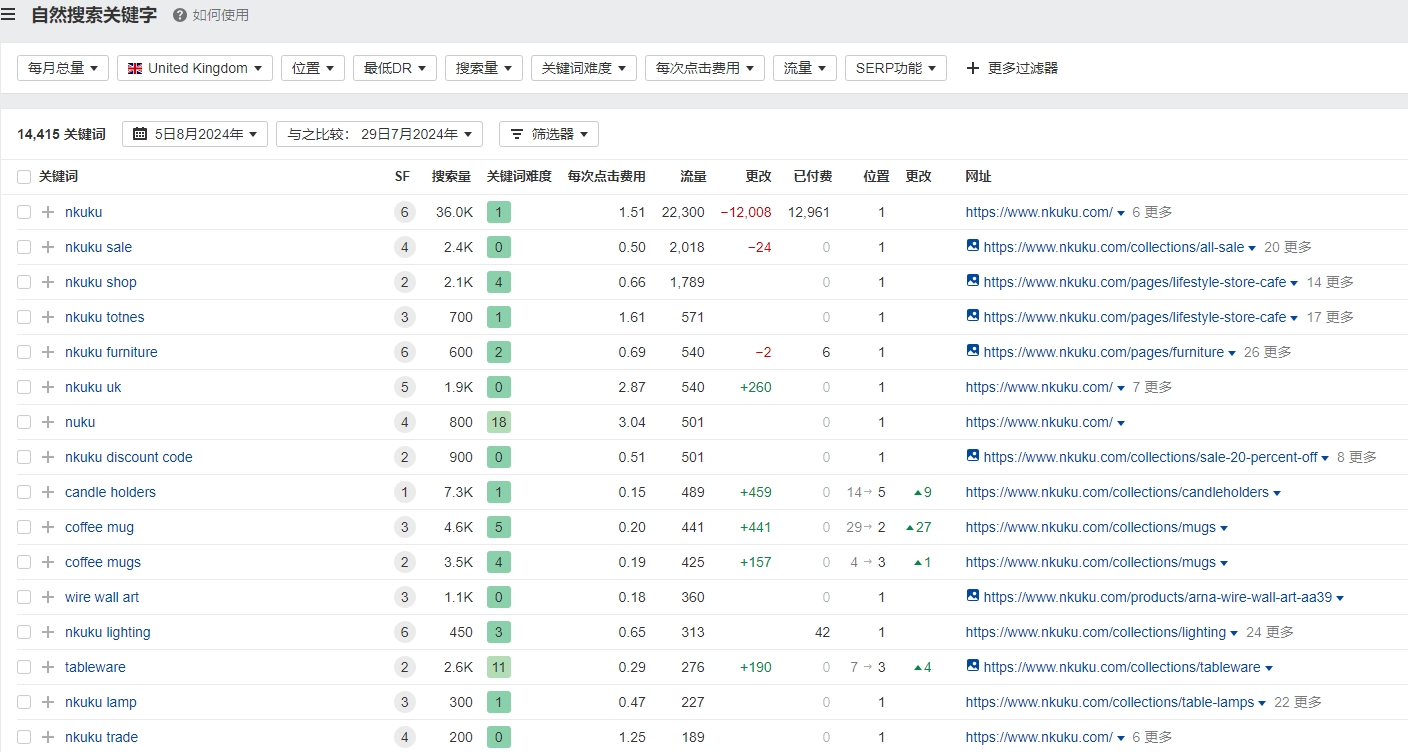The height and width of the screenshot is (752, 1408).
Task: Click the calendar icon in date picker
Action: 140,134
